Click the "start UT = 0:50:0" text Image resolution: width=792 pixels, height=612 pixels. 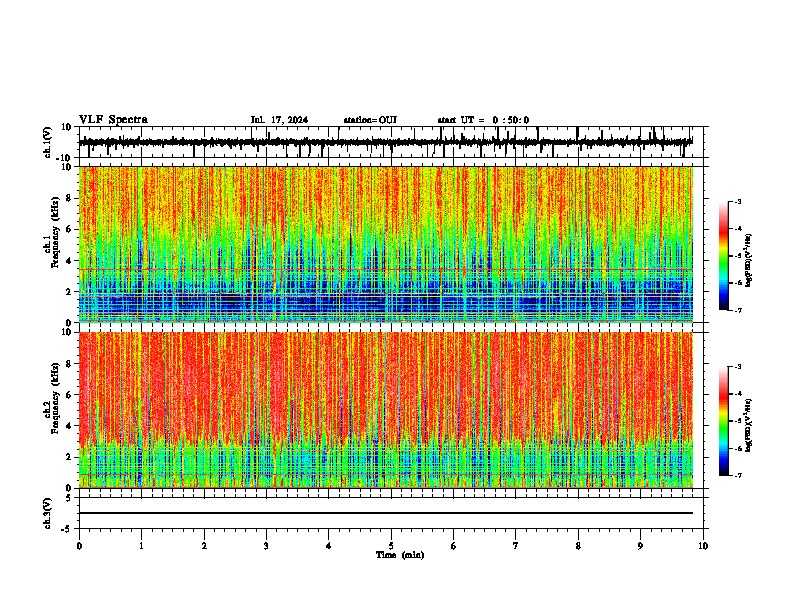[483, 120]
